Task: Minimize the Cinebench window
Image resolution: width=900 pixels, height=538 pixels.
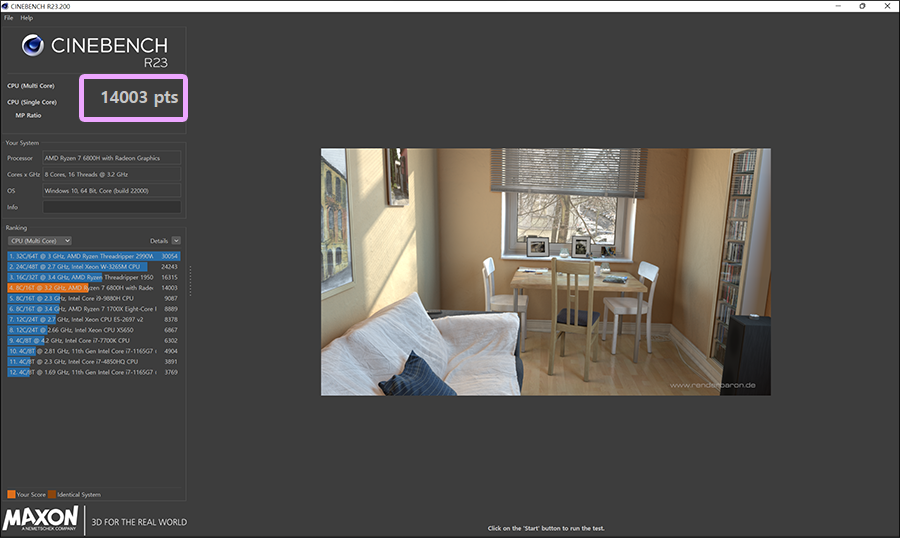Action: pos(838,6)
